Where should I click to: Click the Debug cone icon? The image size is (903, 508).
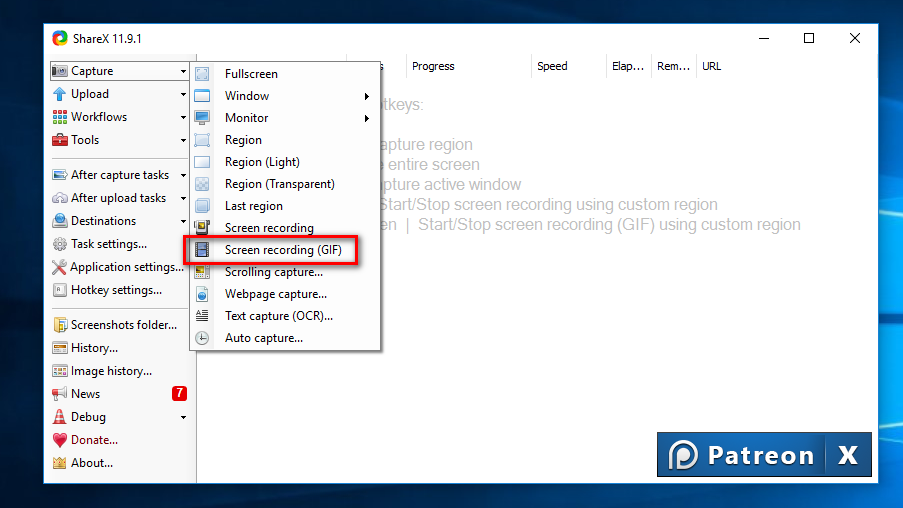(59, 417)
